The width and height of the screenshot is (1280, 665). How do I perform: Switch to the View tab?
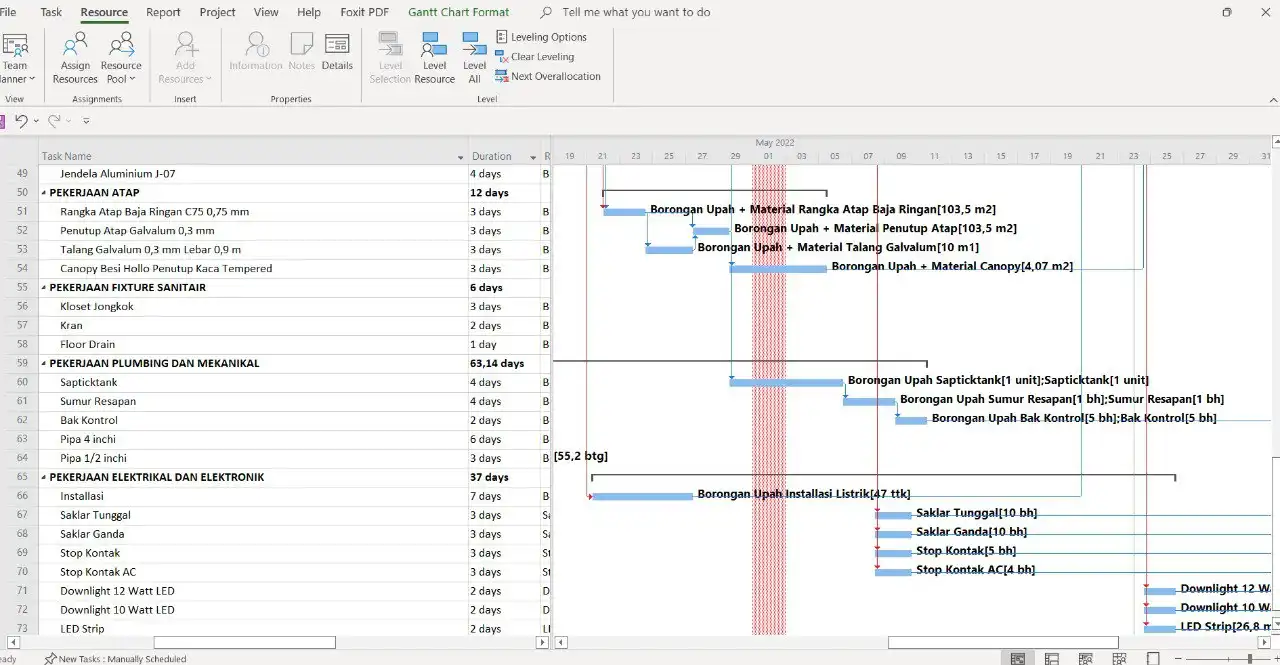click(266, 12)
